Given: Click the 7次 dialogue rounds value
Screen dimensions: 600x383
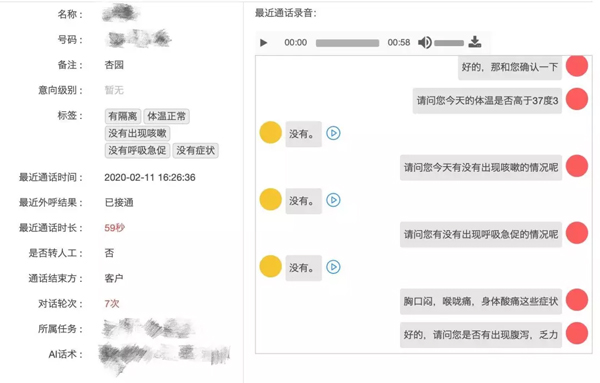Looking at the screenshot, I should pos(112,304).
